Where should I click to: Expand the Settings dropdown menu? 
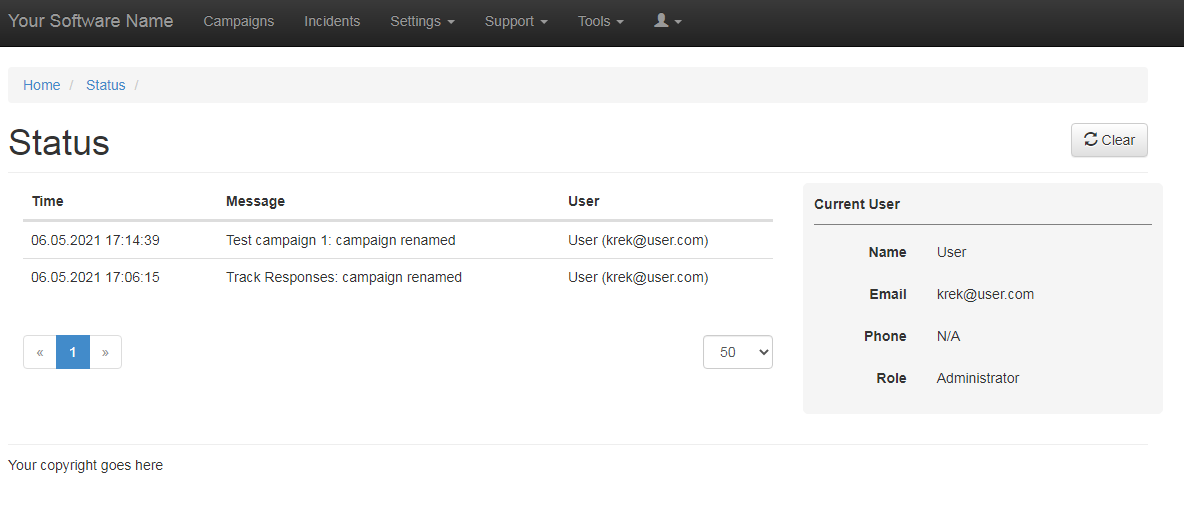click(x=422, y=21)
